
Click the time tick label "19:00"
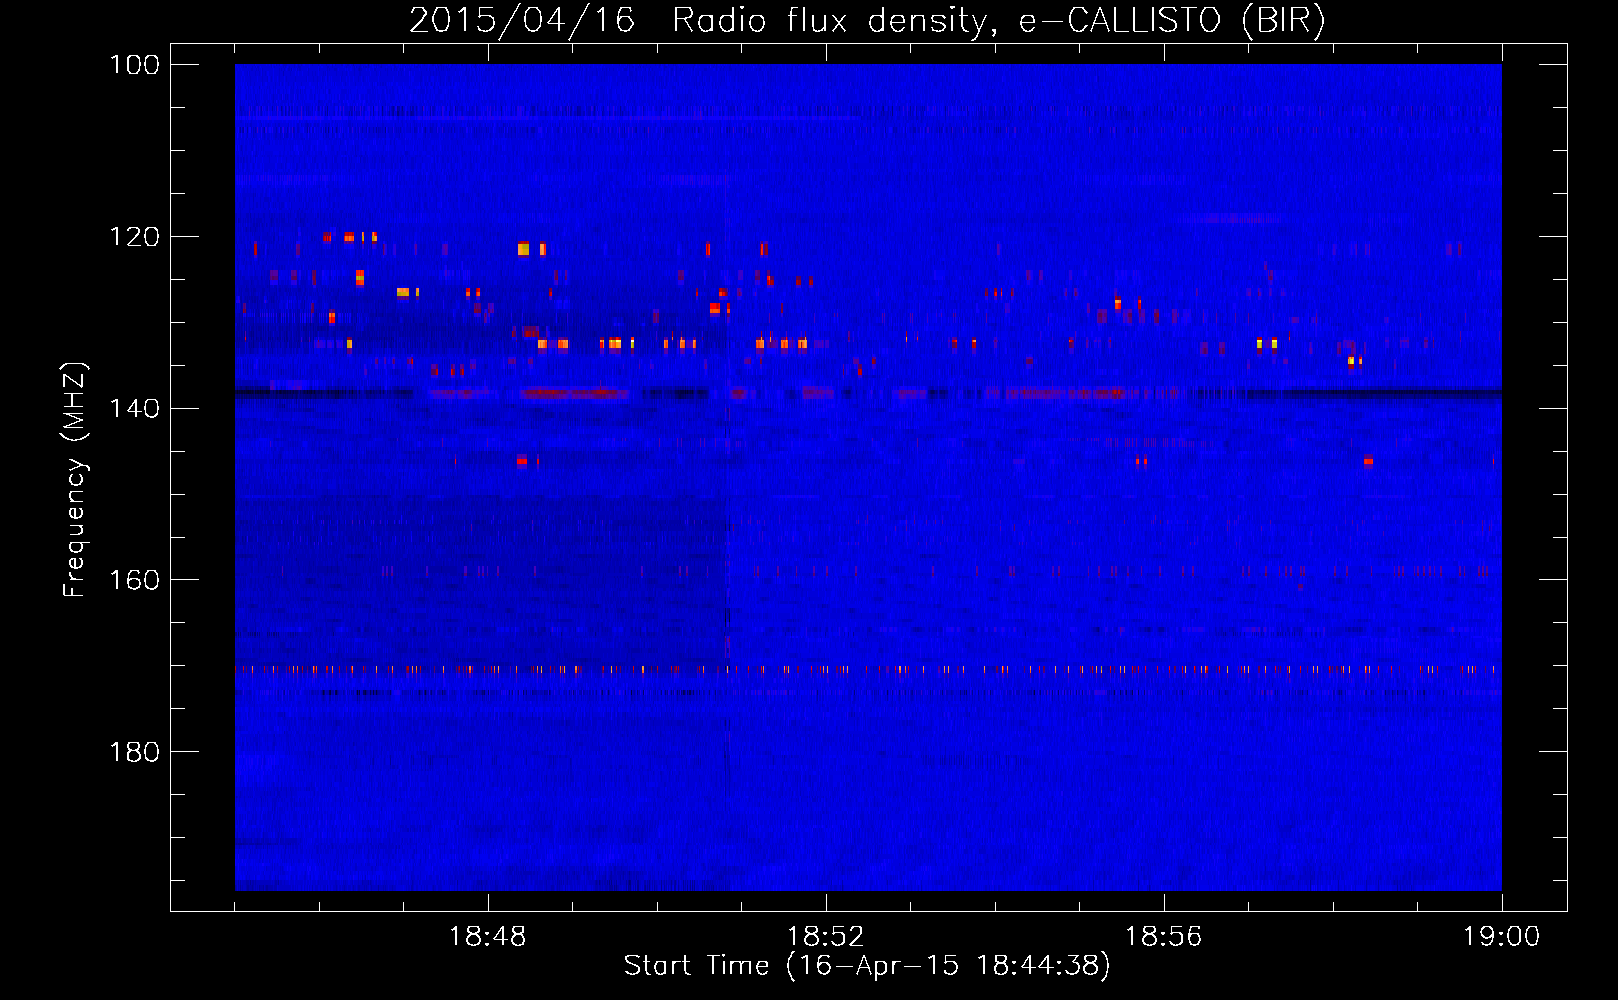[1502, 937]
